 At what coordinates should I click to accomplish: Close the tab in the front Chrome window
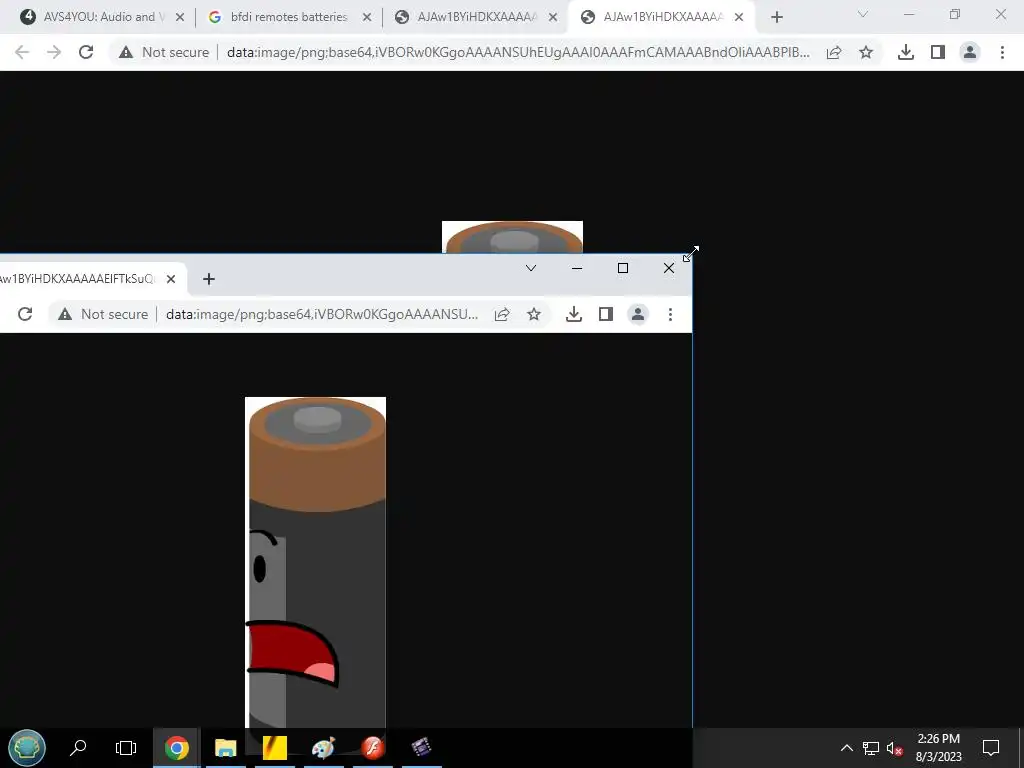point(170,279)
